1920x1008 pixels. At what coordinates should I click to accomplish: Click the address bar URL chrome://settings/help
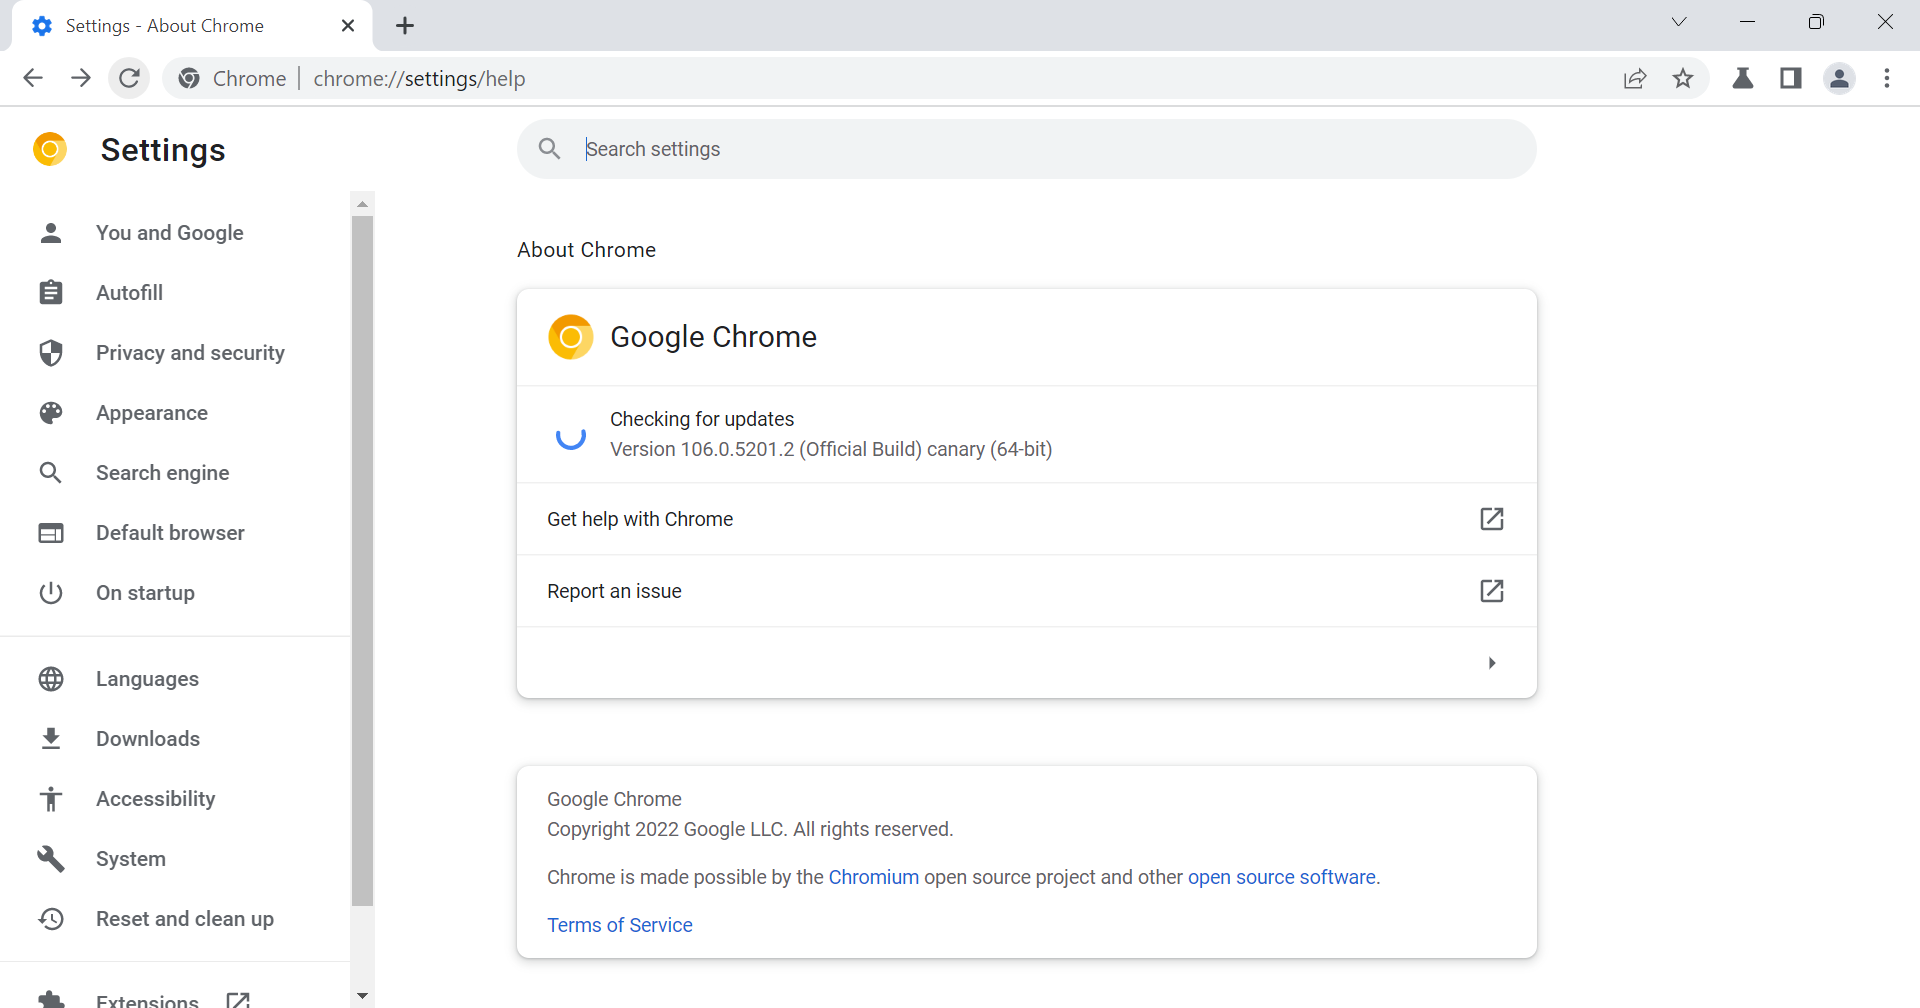[x=419, y=78]
